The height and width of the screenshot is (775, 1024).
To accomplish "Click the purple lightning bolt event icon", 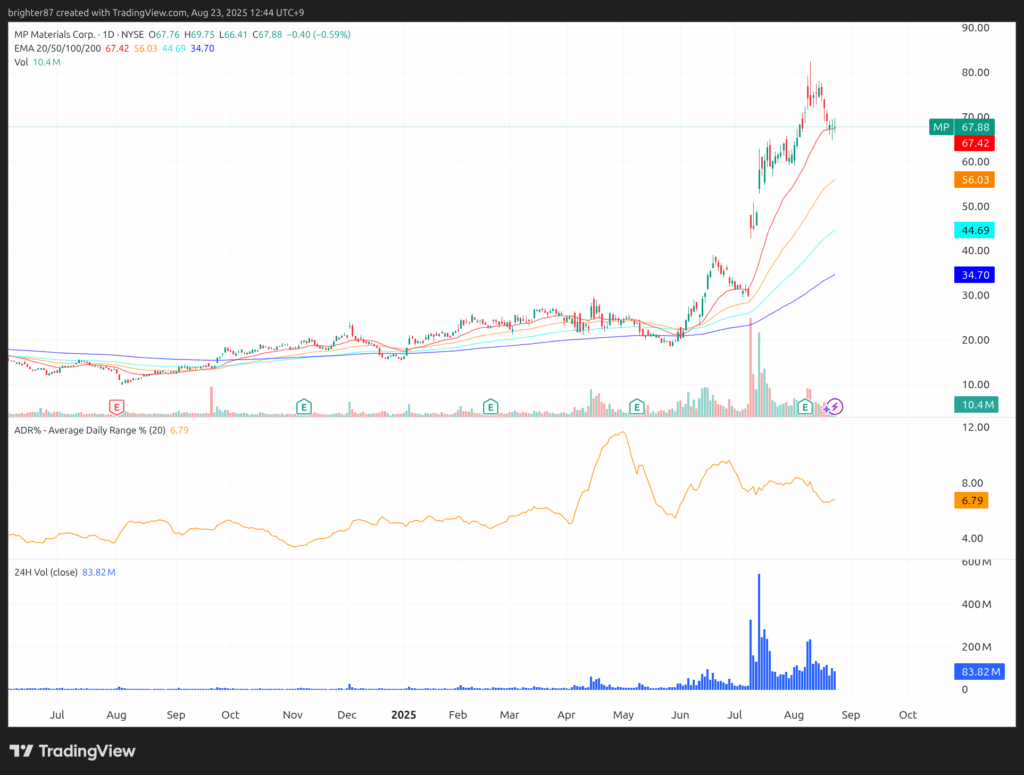I will pyautogui.click(x=834, y=407).
